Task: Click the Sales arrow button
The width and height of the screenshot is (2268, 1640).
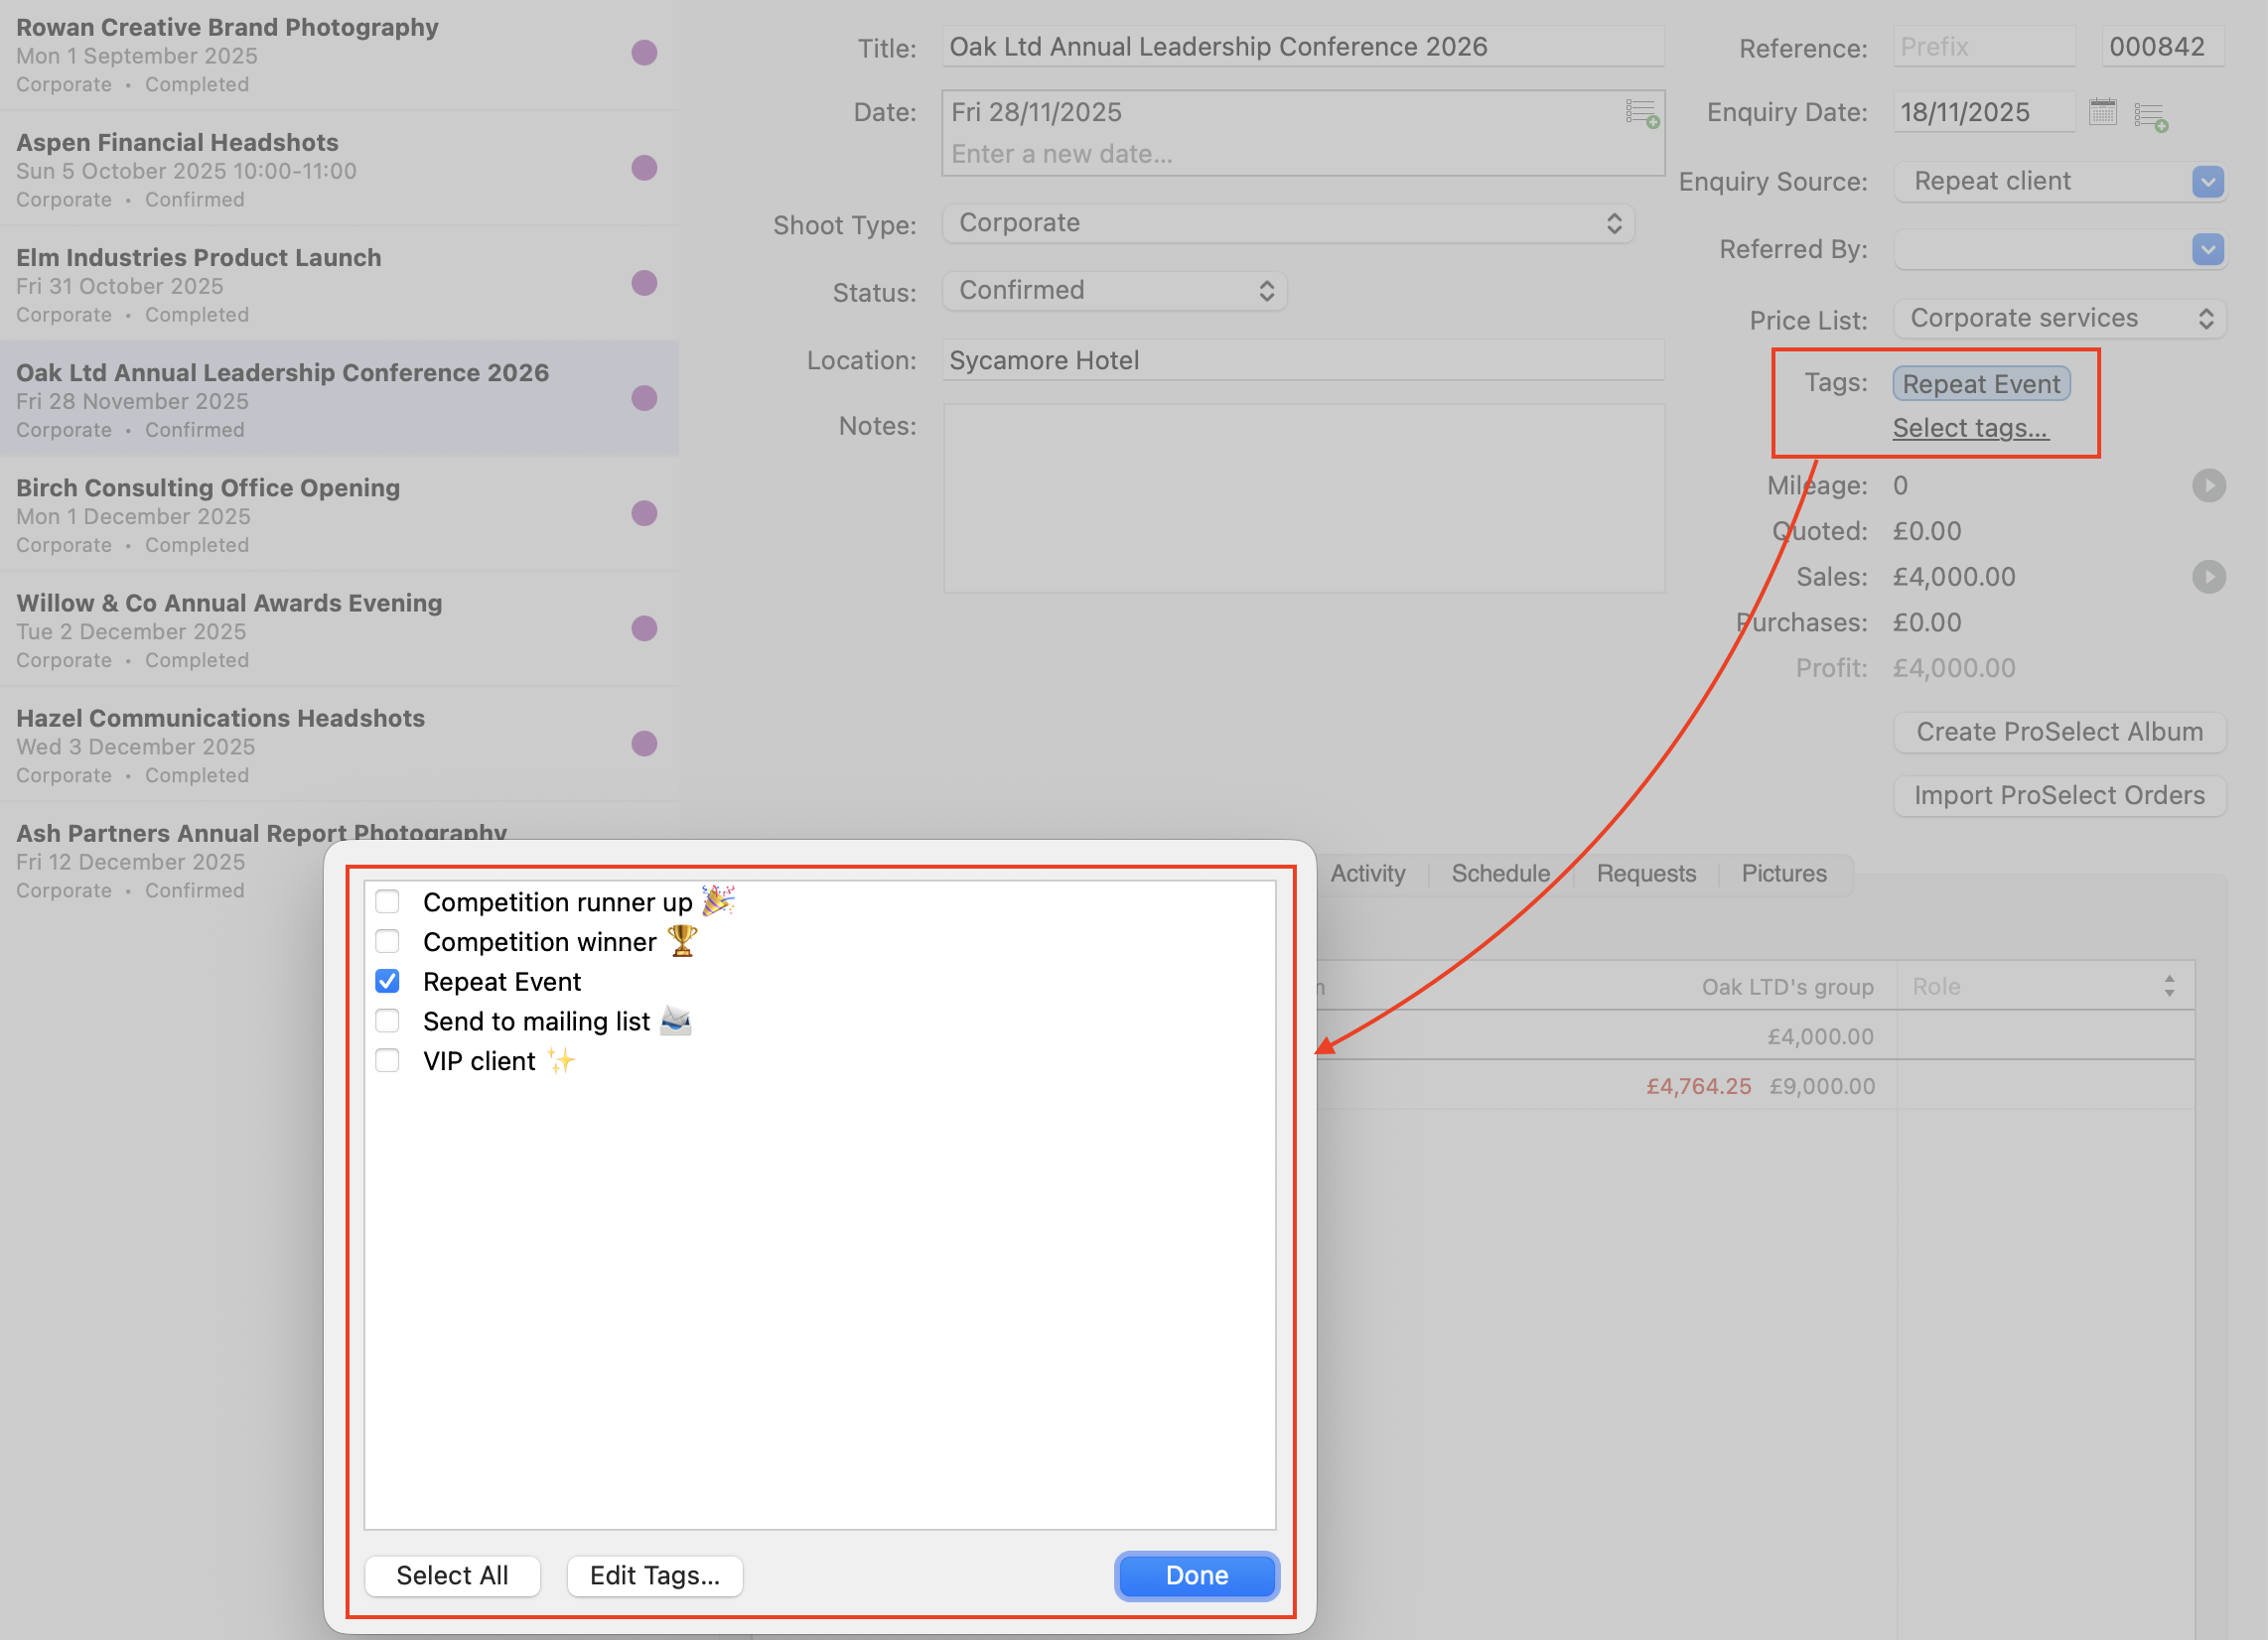Action: 2208,577
